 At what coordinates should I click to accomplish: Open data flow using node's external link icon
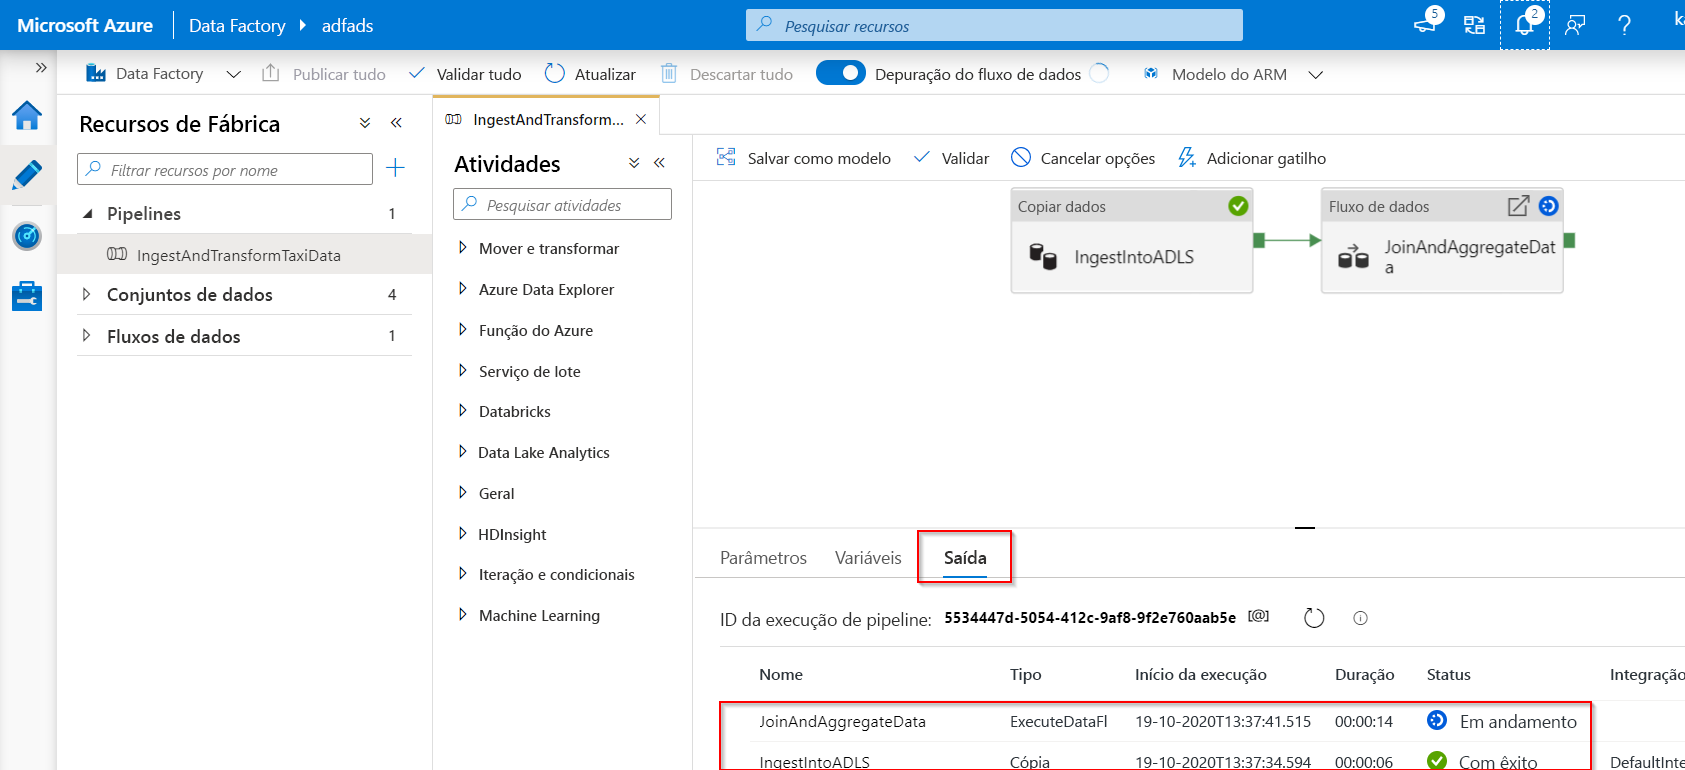[x=1518, y=206]
